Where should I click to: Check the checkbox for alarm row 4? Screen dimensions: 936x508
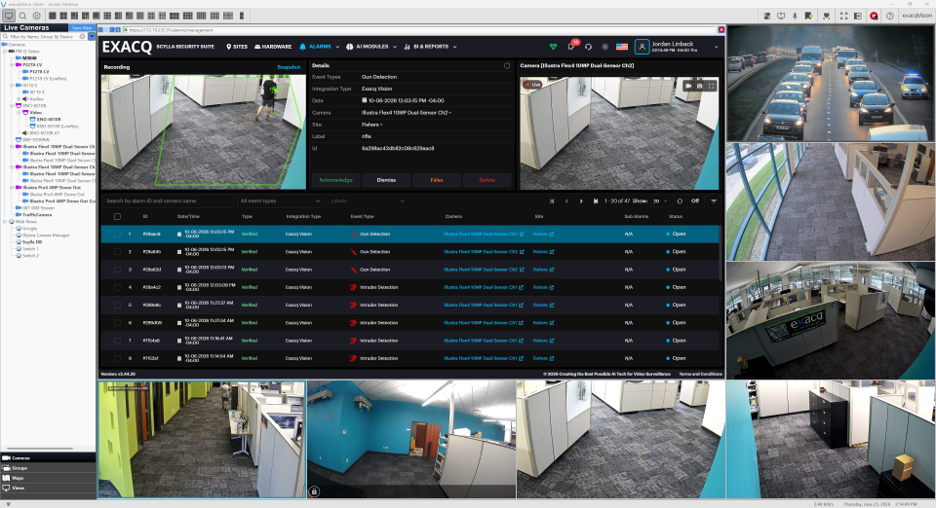[x=117, y=287]
